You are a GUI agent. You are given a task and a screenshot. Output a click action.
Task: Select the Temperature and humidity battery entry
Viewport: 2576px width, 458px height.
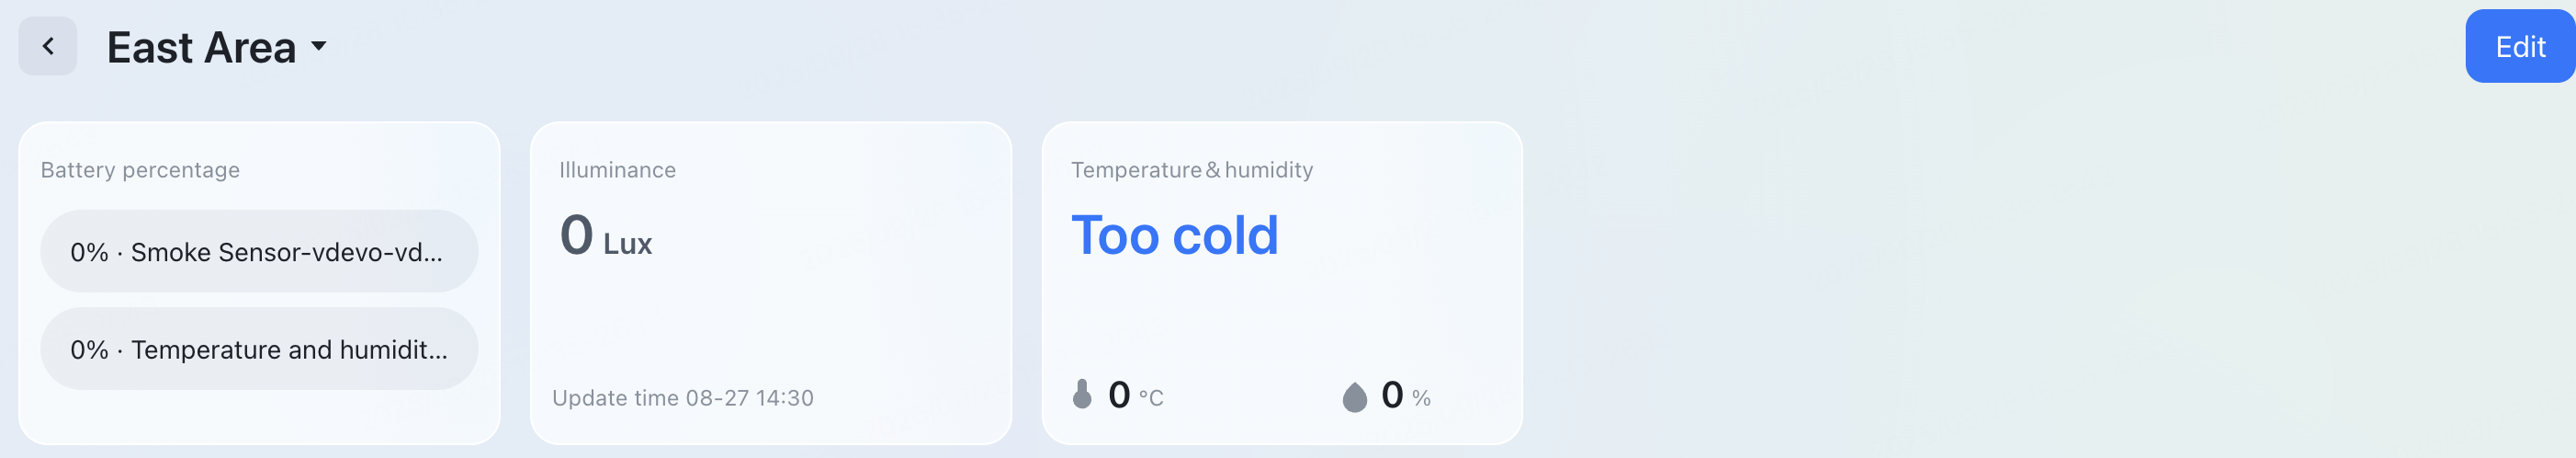click(x=259, y=349)
